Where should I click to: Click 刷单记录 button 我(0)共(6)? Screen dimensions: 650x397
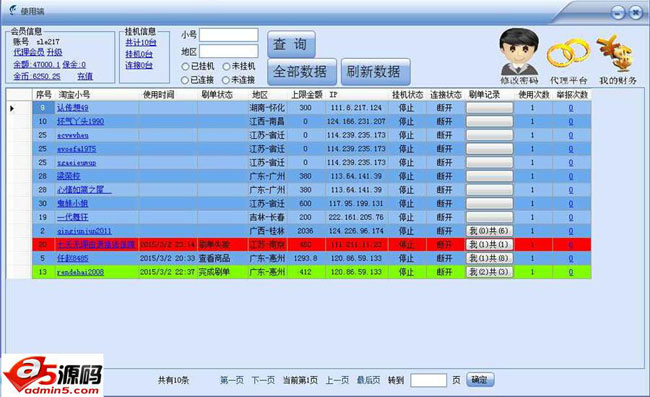(x=489, y=231)
